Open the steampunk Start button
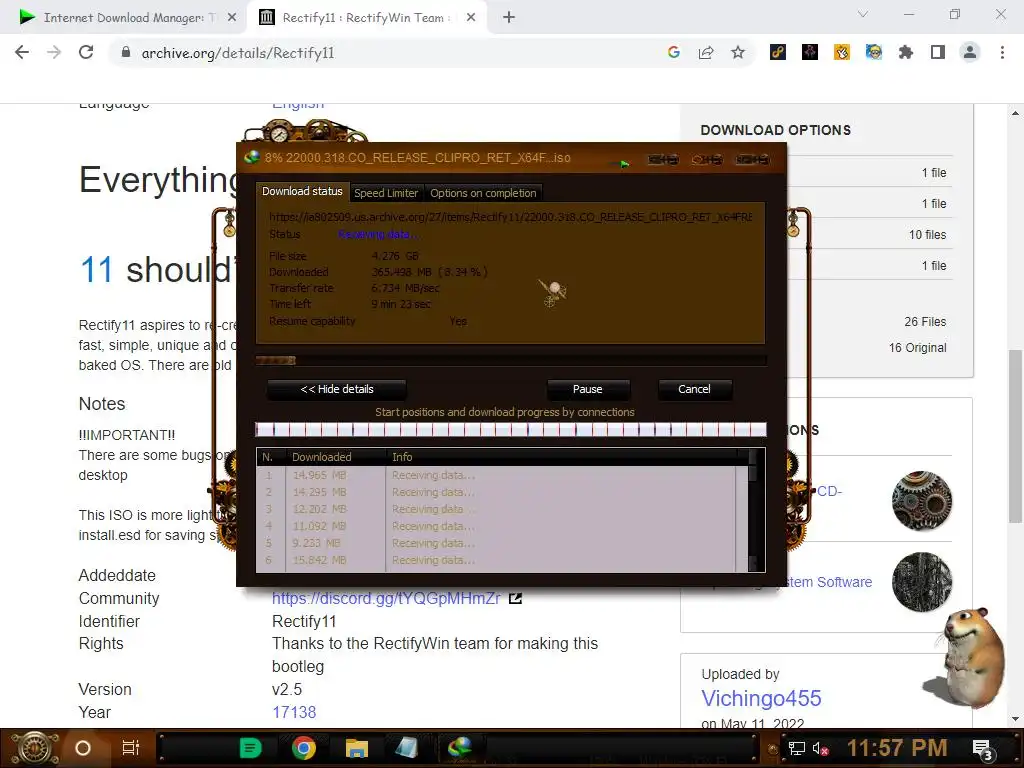Image resolution: width=1024 pixels, height=768 pixels. pos(35,748)
